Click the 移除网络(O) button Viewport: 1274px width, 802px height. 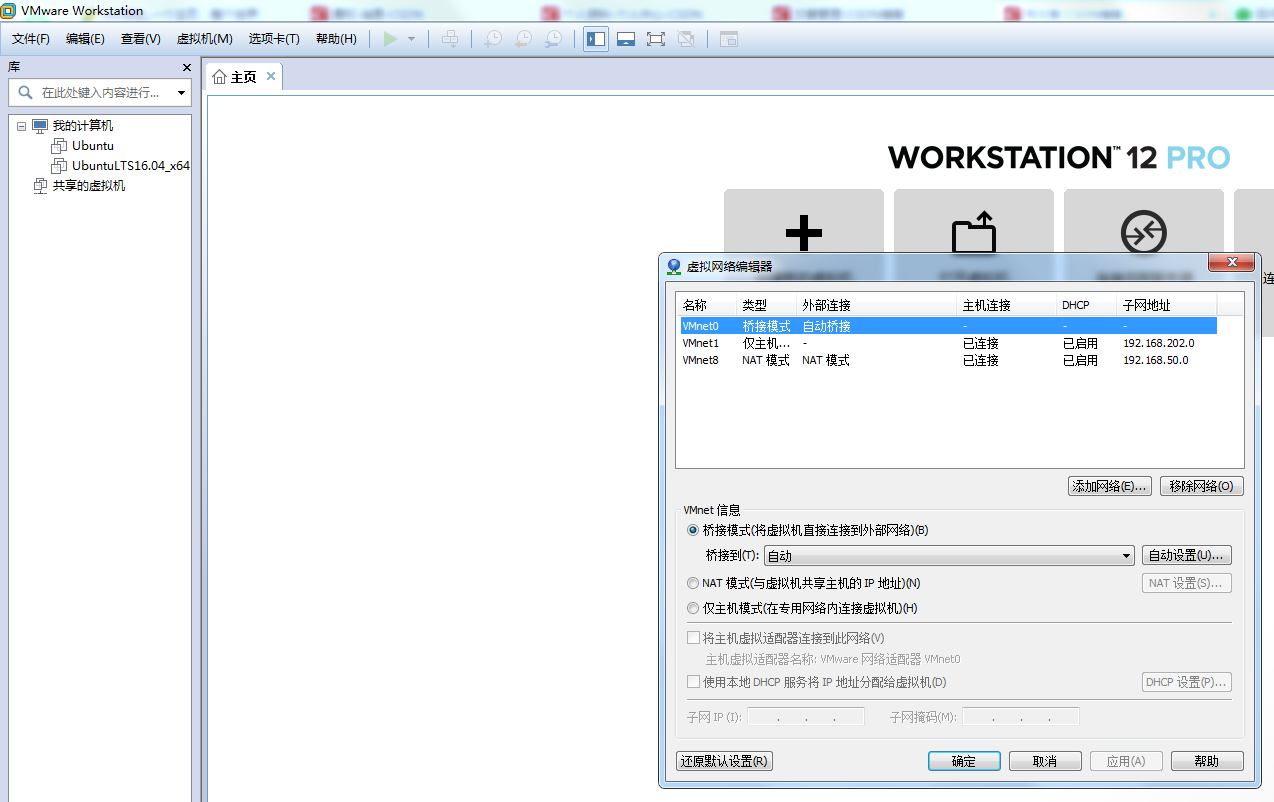[x=1202, y=486]
